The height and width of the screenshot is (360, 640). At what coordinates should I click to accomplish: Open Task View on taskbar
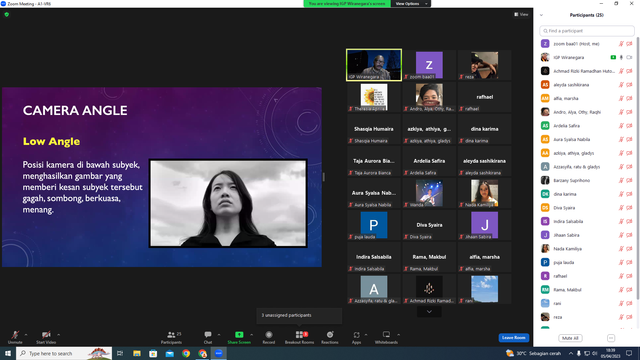pyautogui.click(x=120, y=353)
